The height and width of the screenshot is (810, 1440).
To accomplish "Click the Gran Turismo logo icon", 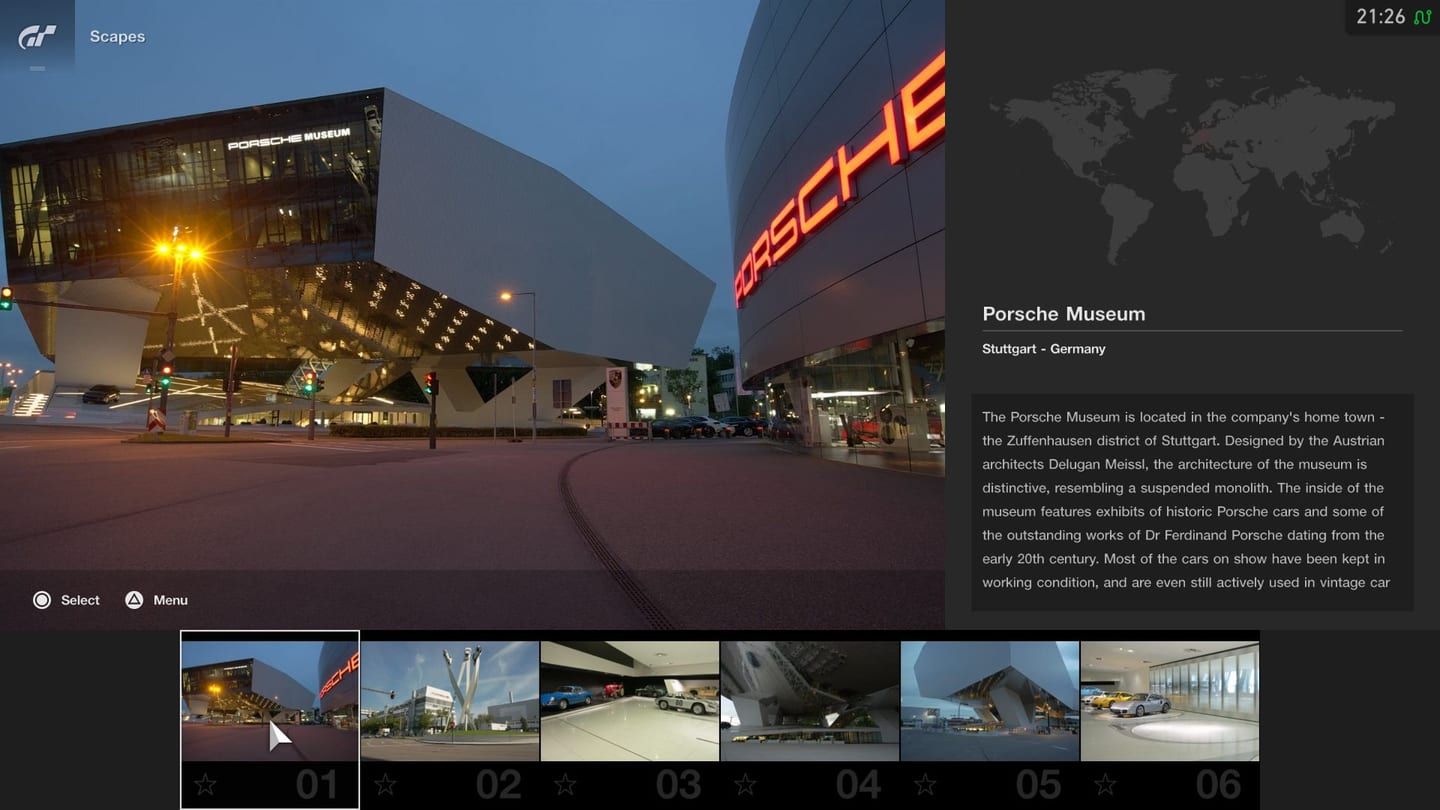I will 37,37.
